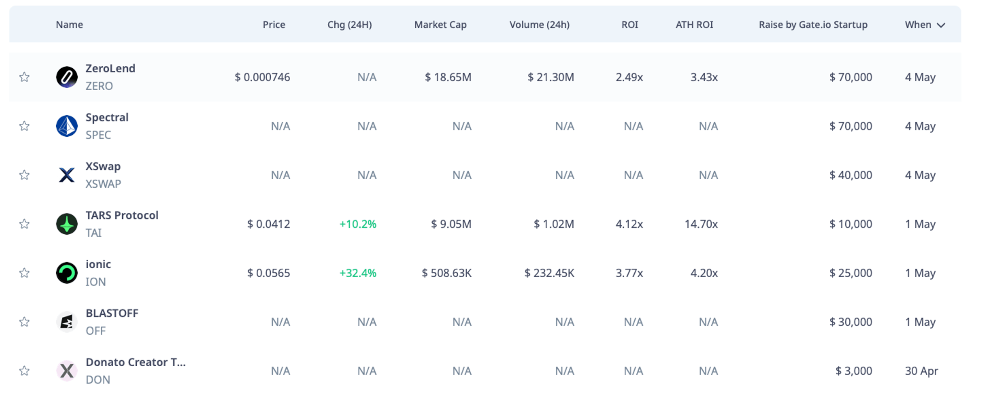The width and height of the screenshot is (1000, 401).
Task: Toggle the TARS Protocol watchlist star
Action: [x=24, y=224]
